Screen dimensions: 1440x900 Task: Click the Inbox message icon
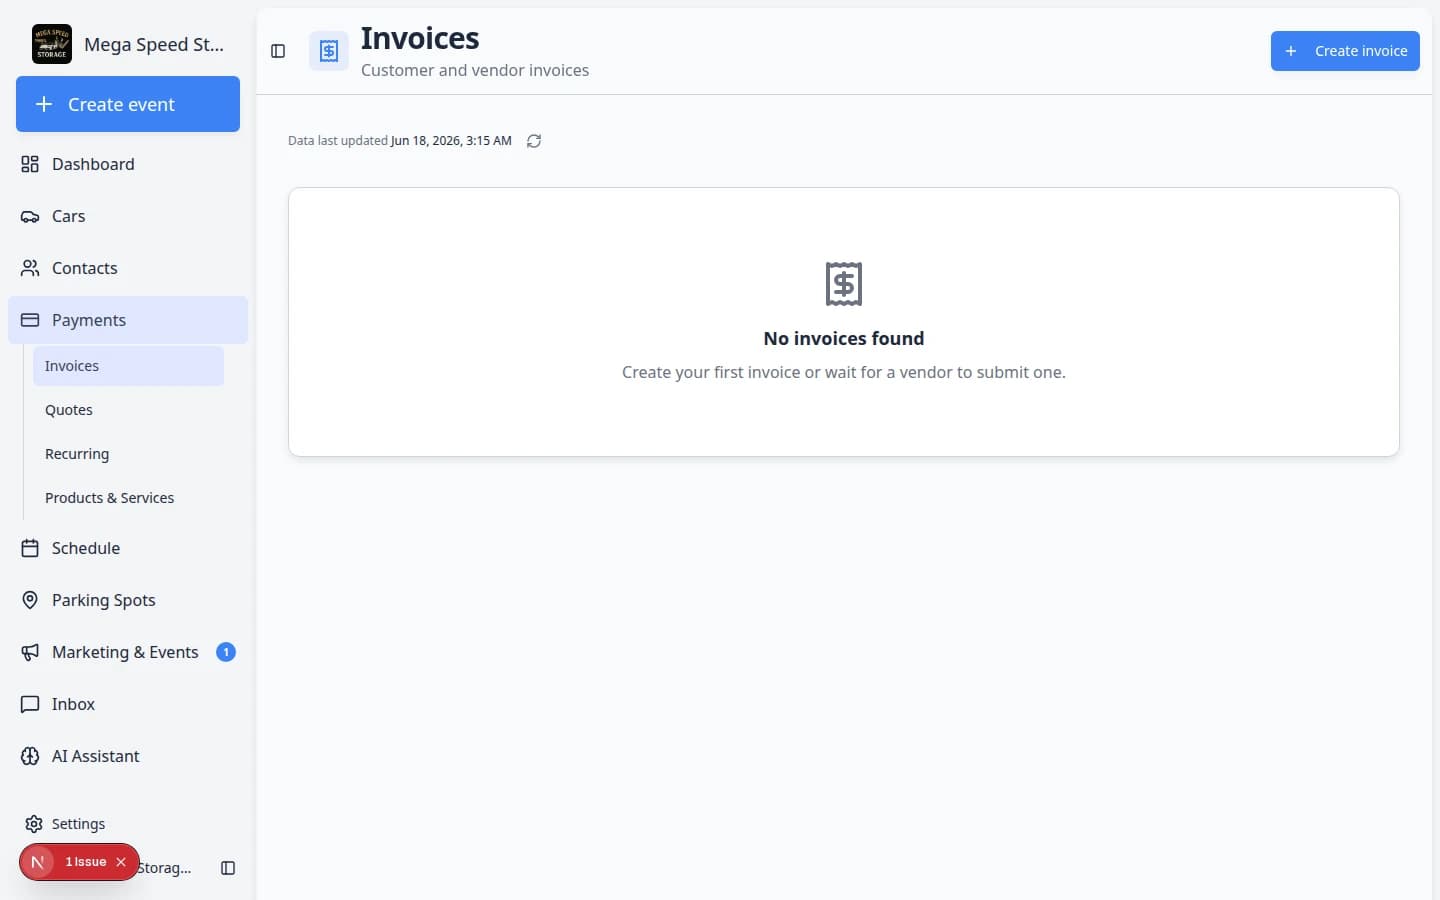pos(30,704)
